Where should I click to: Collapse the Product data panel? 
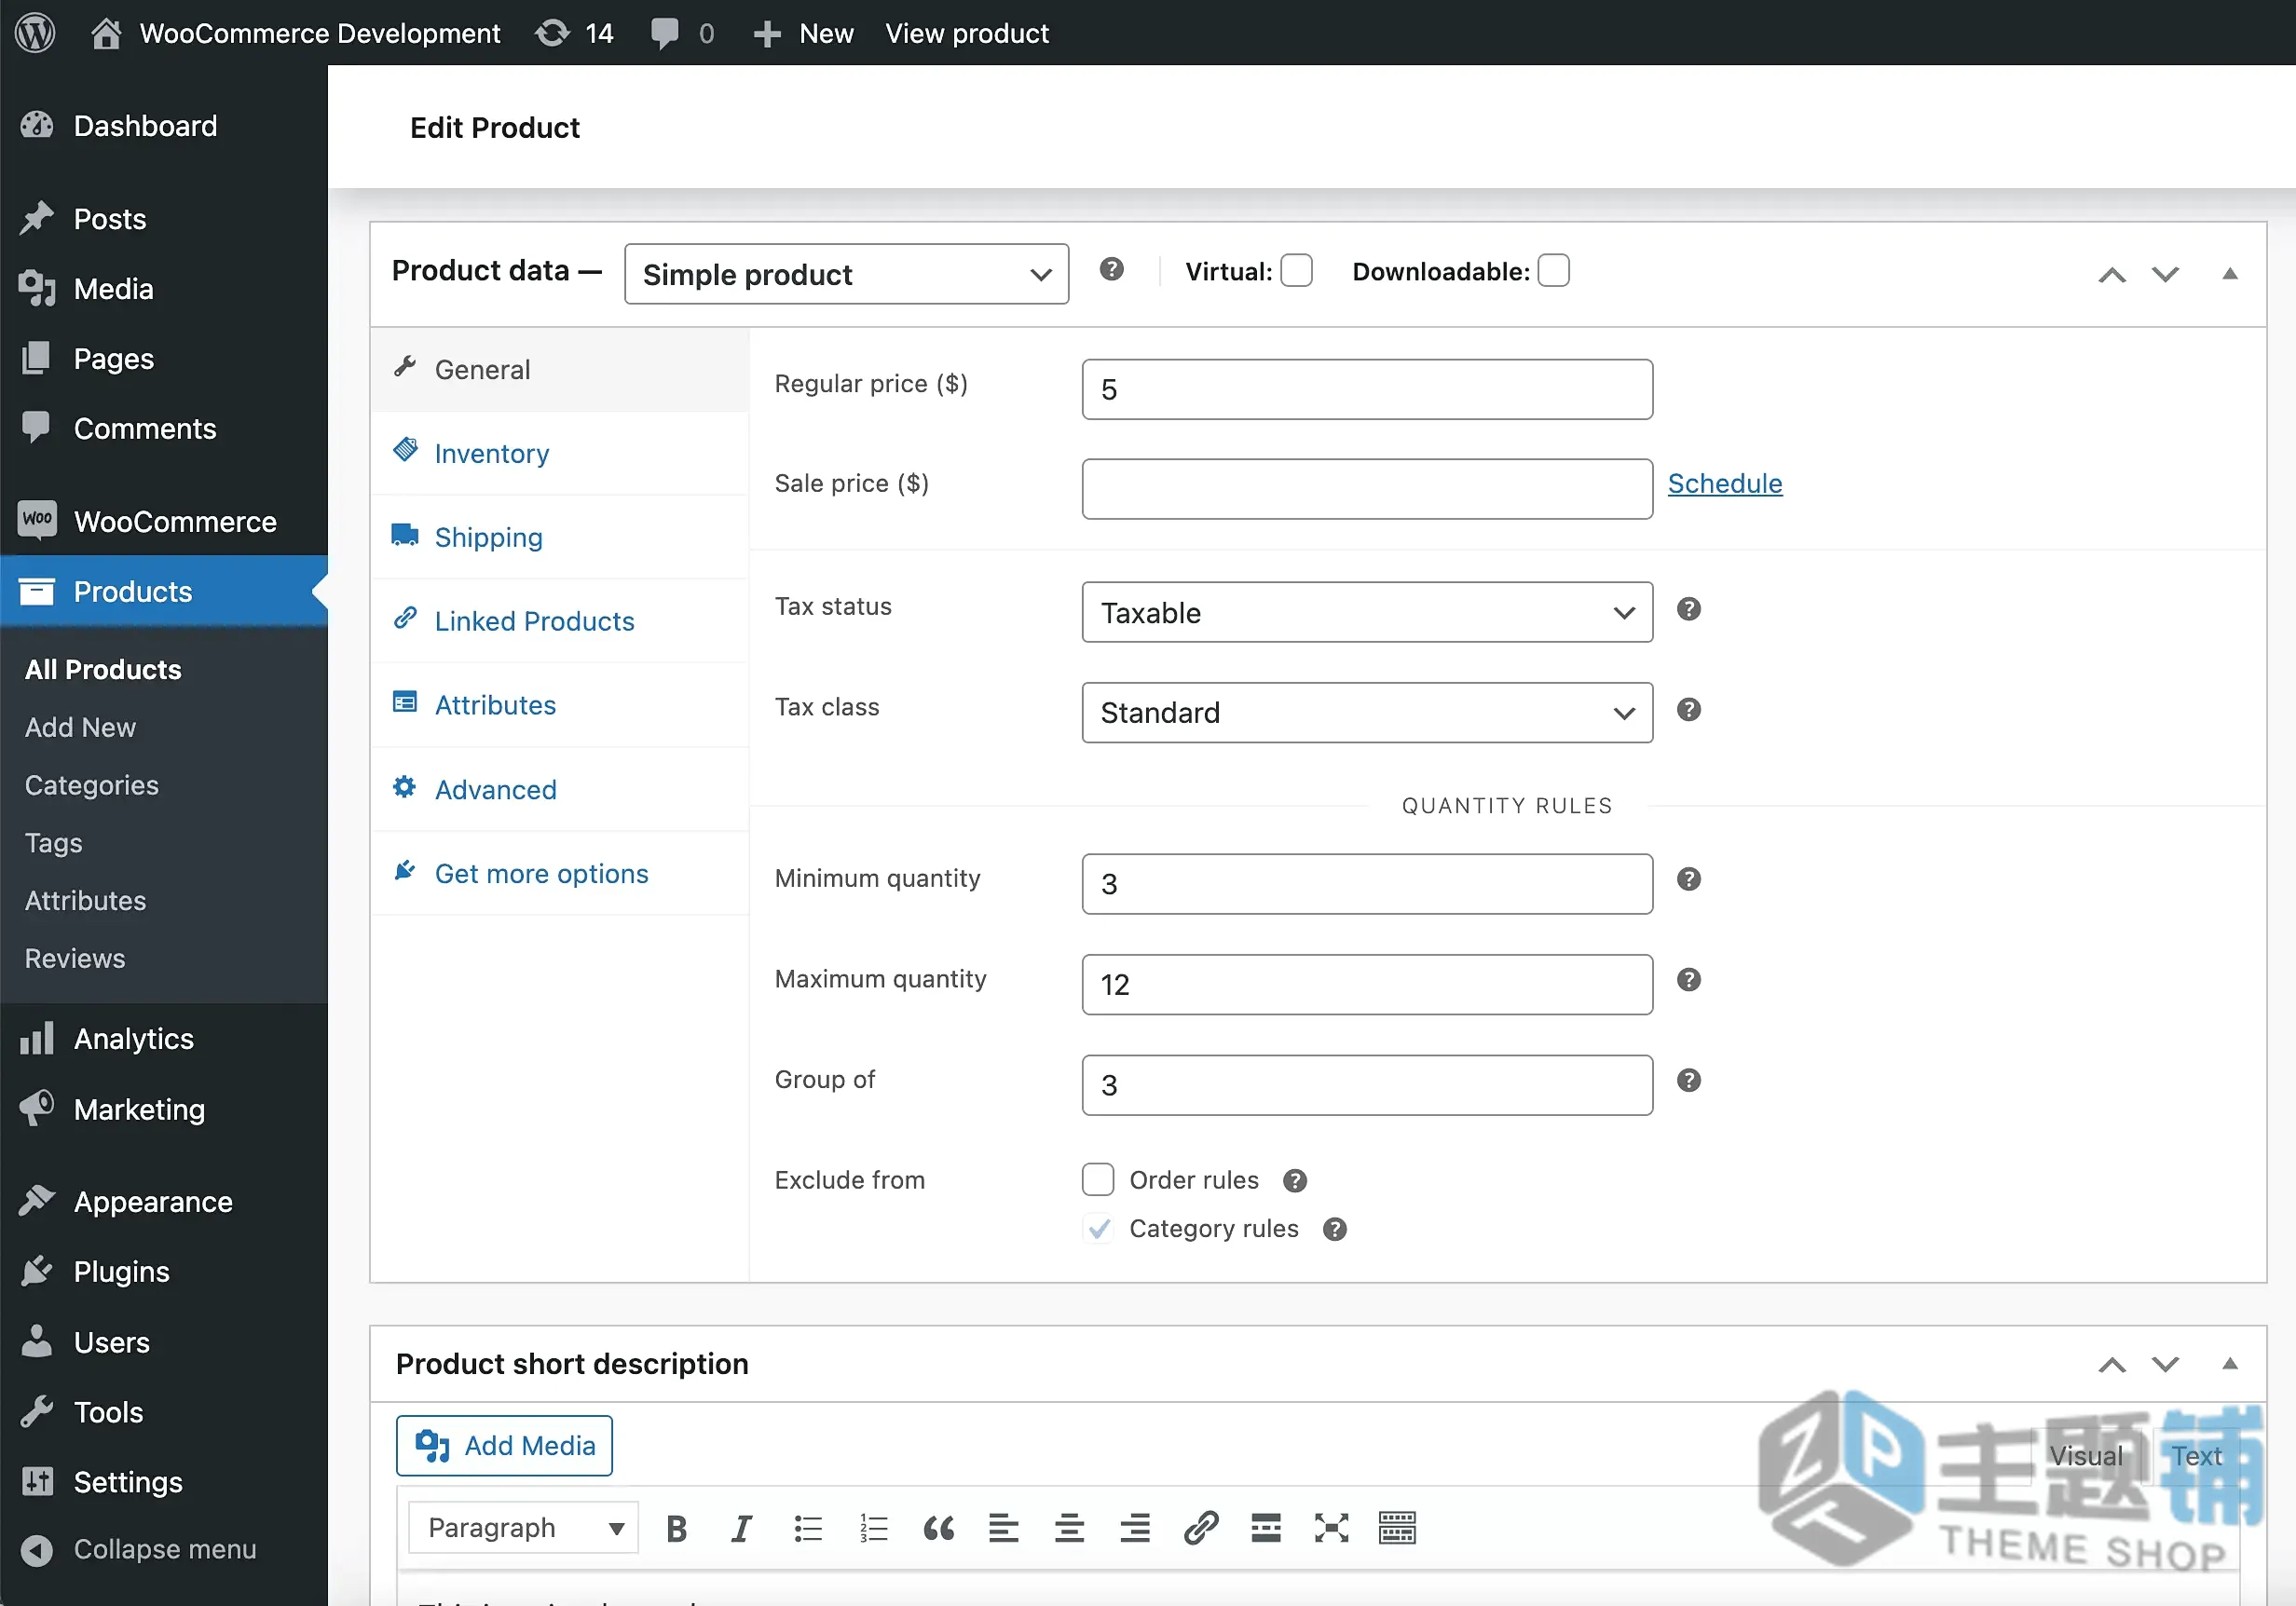click(2229, 274)
